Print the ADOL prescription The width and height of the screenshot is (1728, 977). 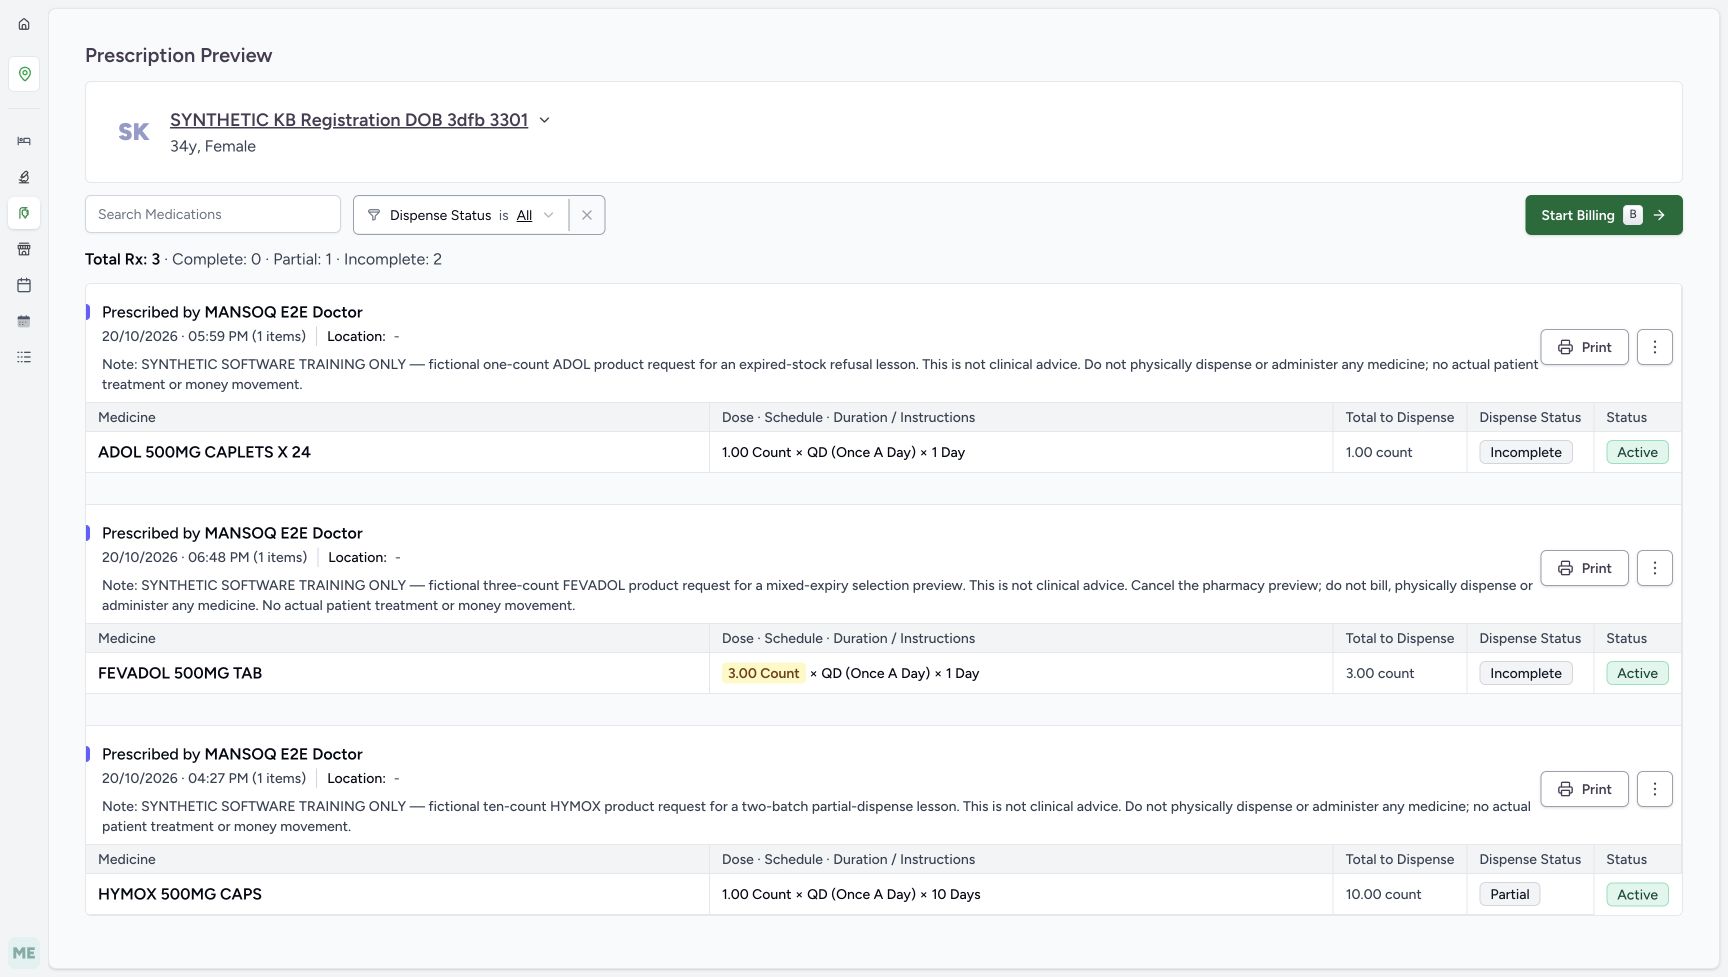tap(1584, 347)
